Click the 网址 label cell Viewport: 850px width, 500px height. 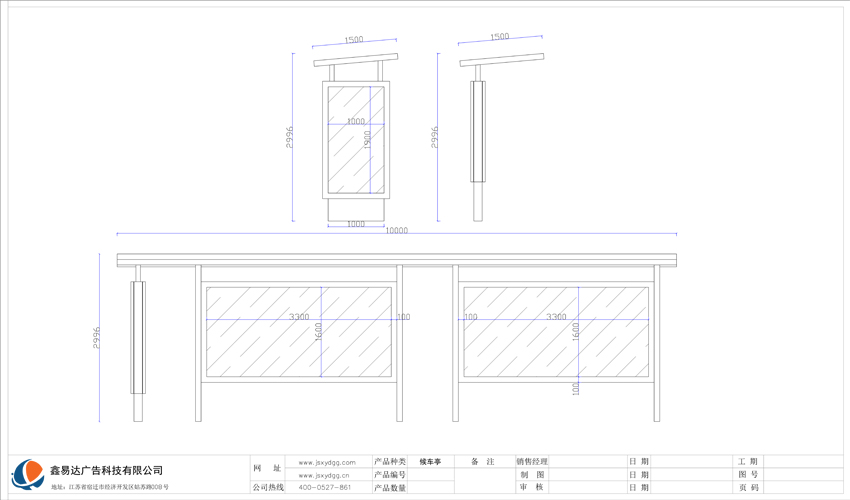(x=268, y=468)
